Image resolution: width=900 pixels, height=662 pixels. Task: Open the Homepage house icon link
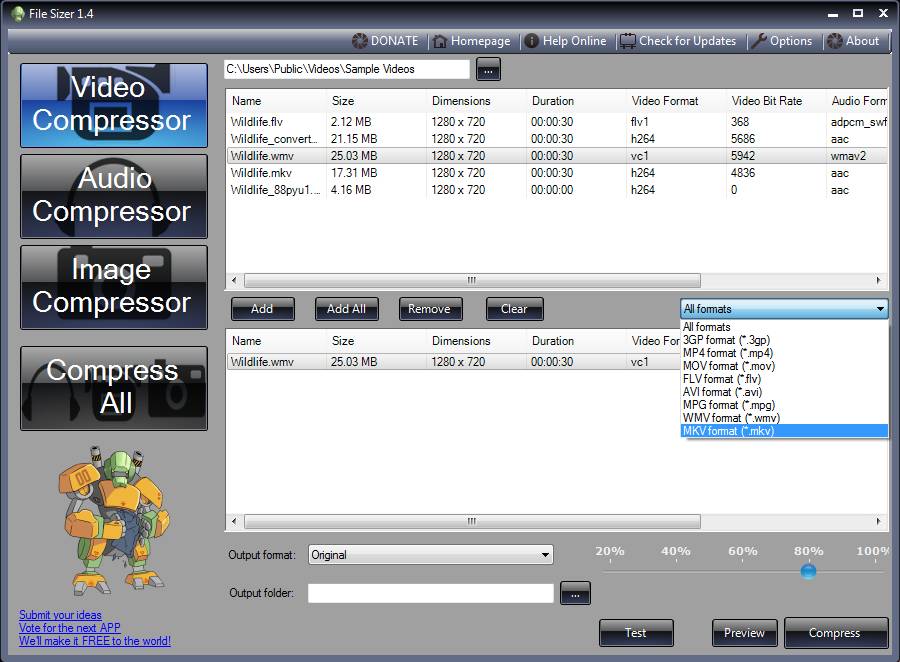click(x=440, y=41)
